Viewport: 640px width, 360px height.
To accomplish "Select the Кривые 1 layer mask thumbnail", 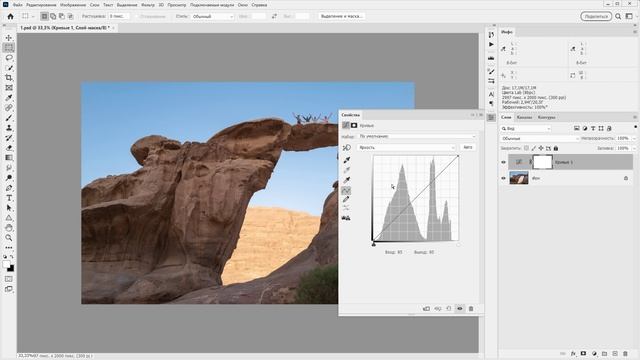I will 542,162.
